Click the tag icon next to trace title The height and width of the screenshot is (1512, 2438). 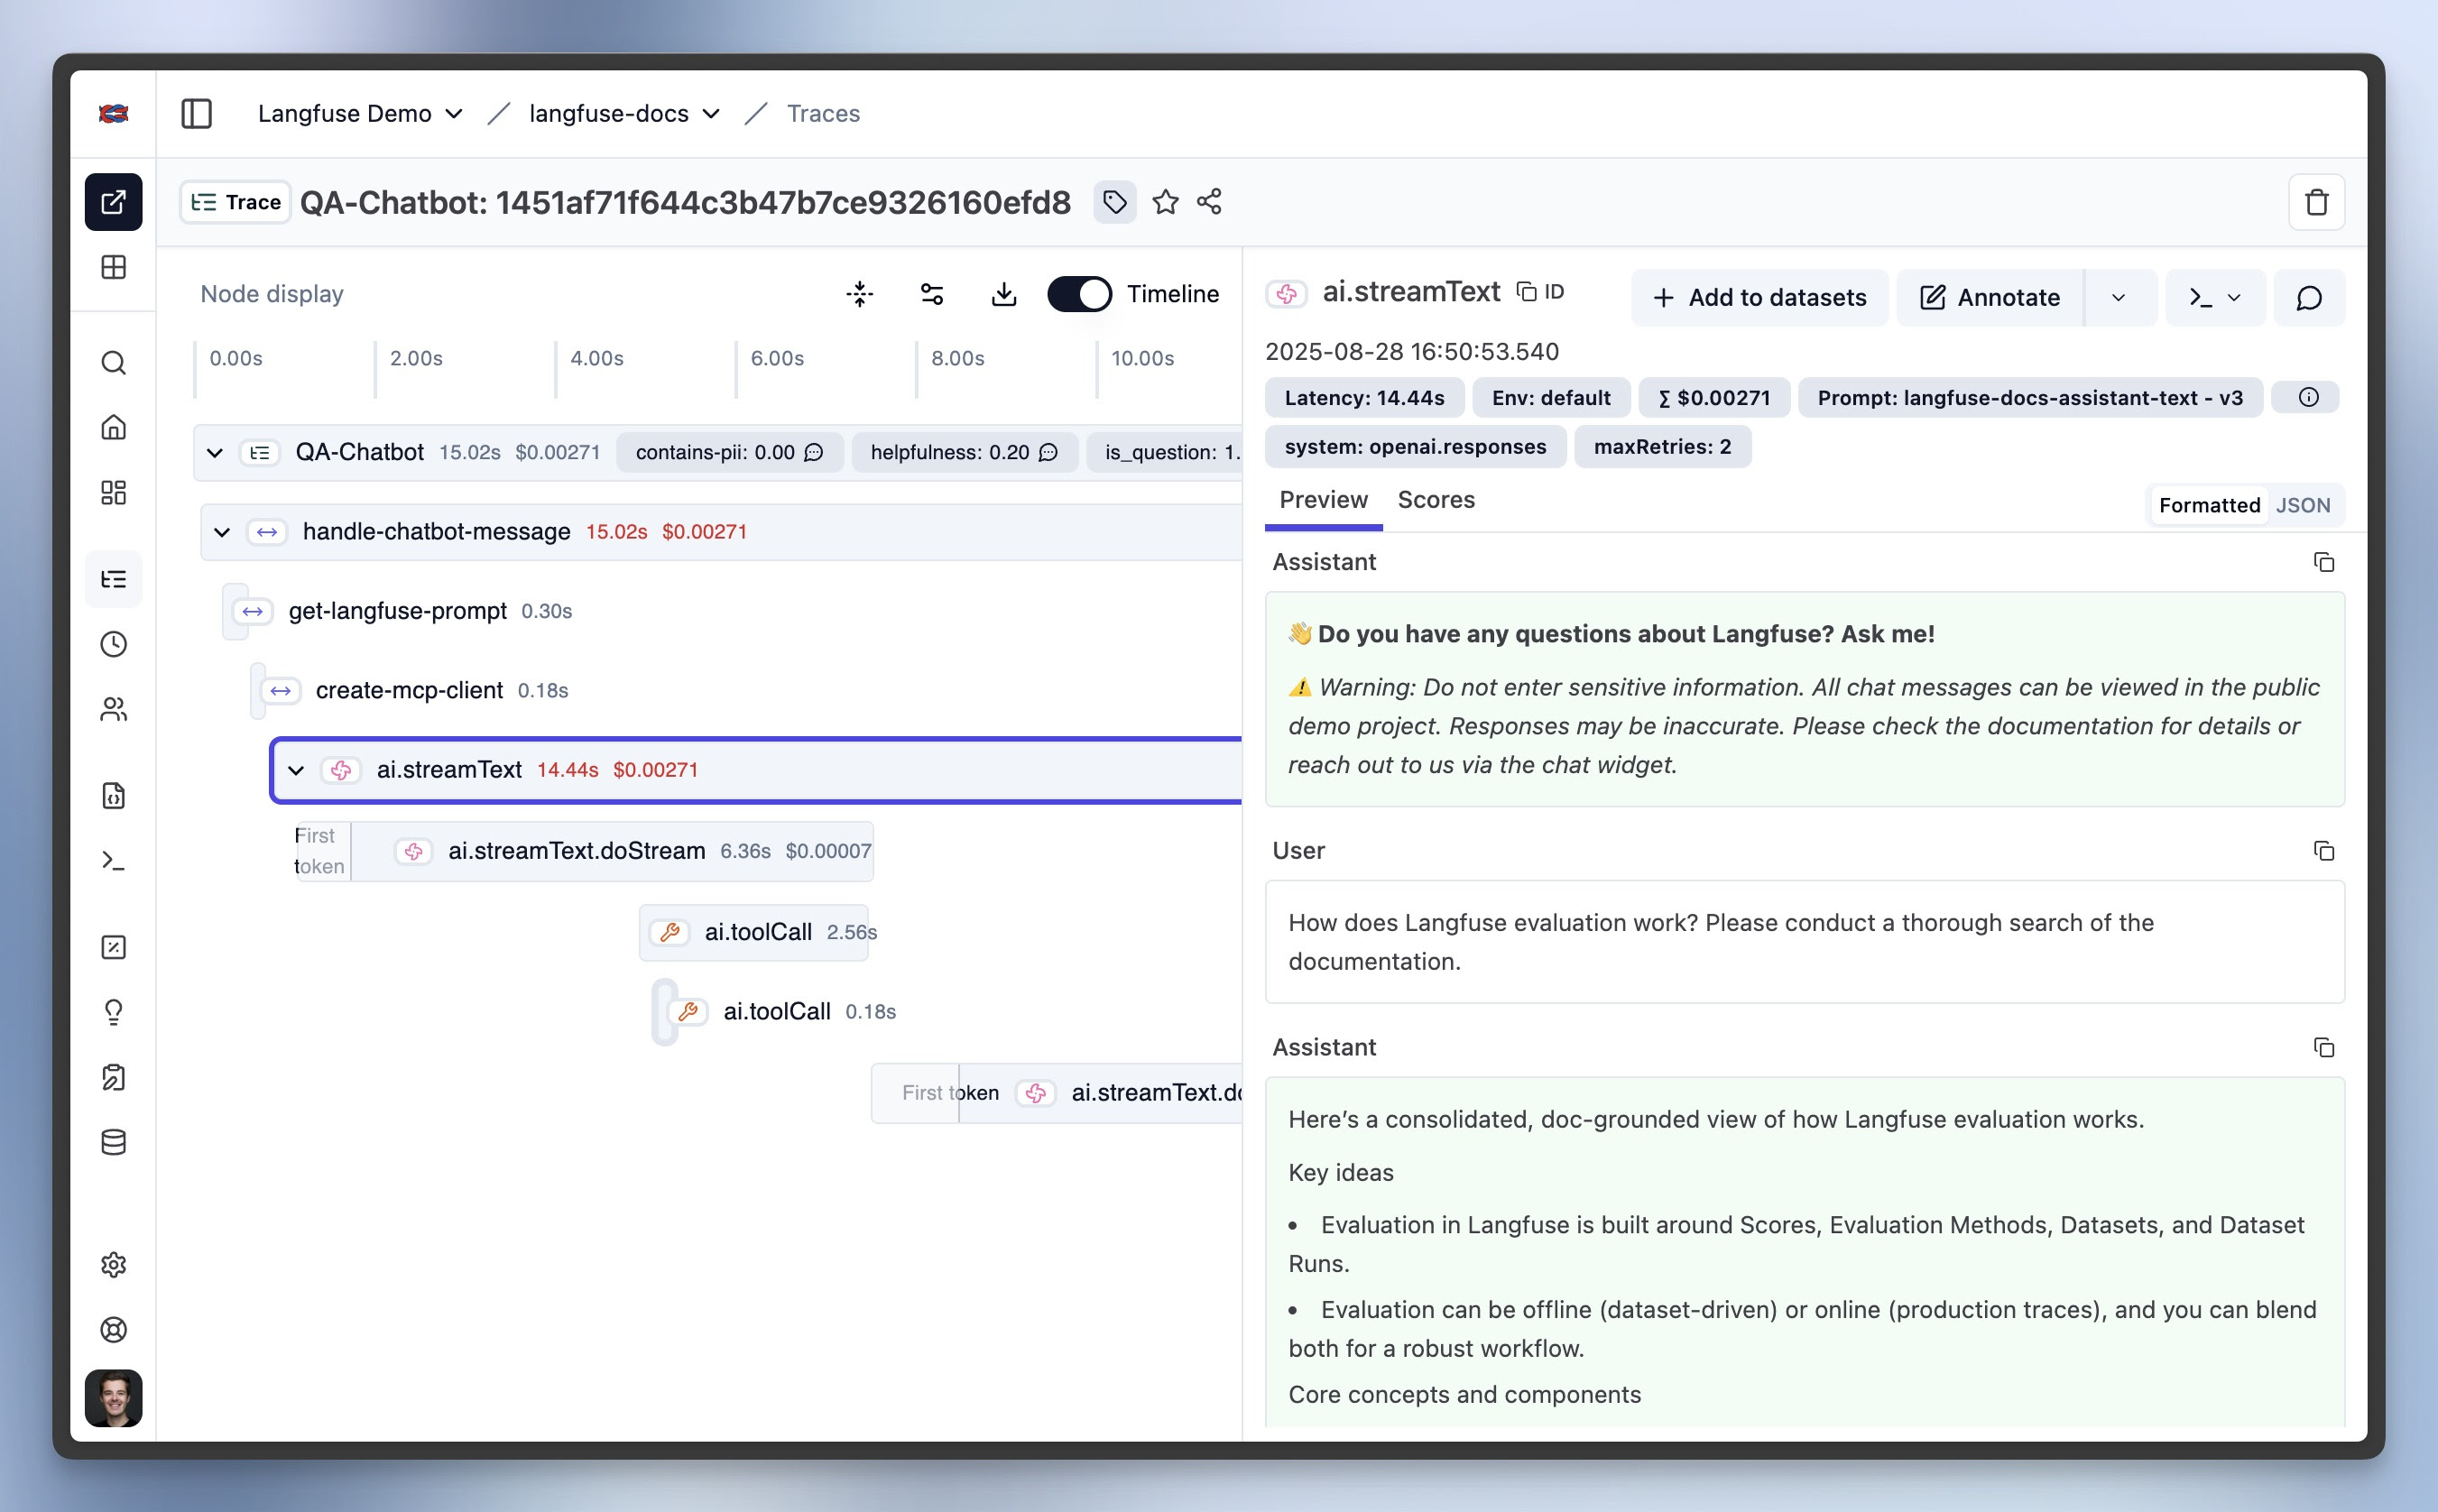pos(1114,202)
